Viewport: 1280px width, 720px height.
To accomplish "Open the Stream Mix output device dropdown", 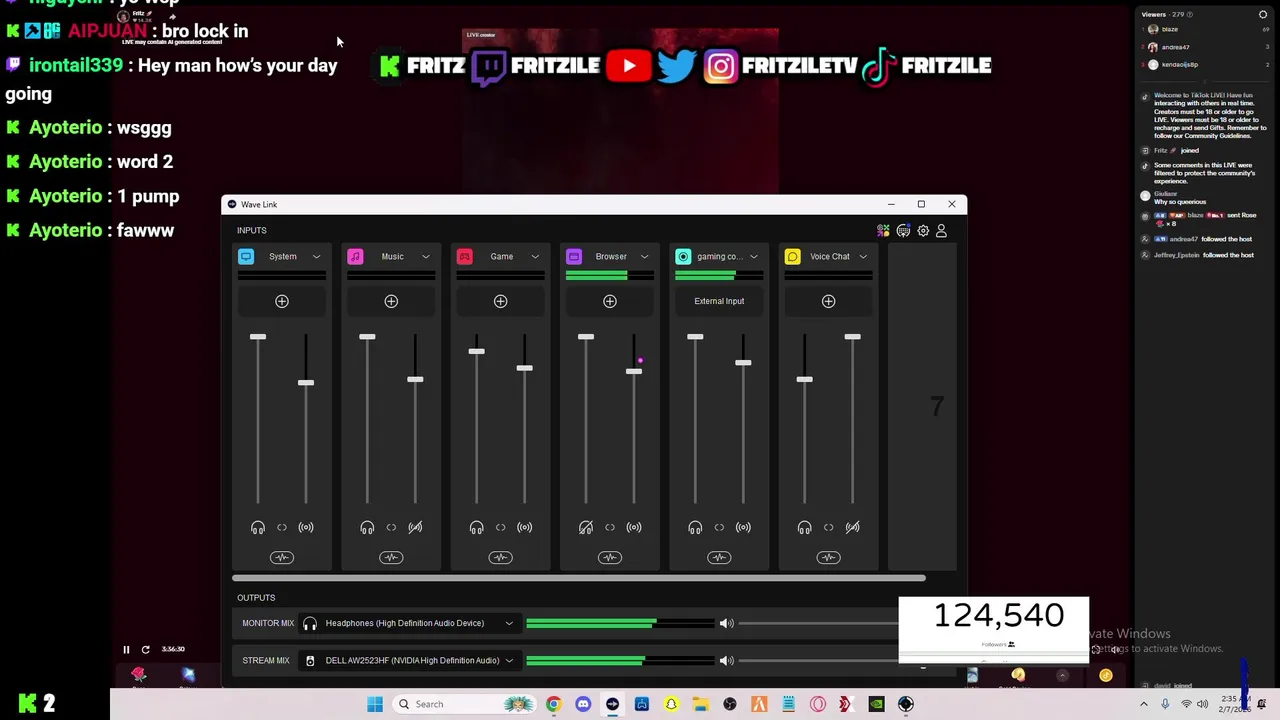I will [509, 660].
